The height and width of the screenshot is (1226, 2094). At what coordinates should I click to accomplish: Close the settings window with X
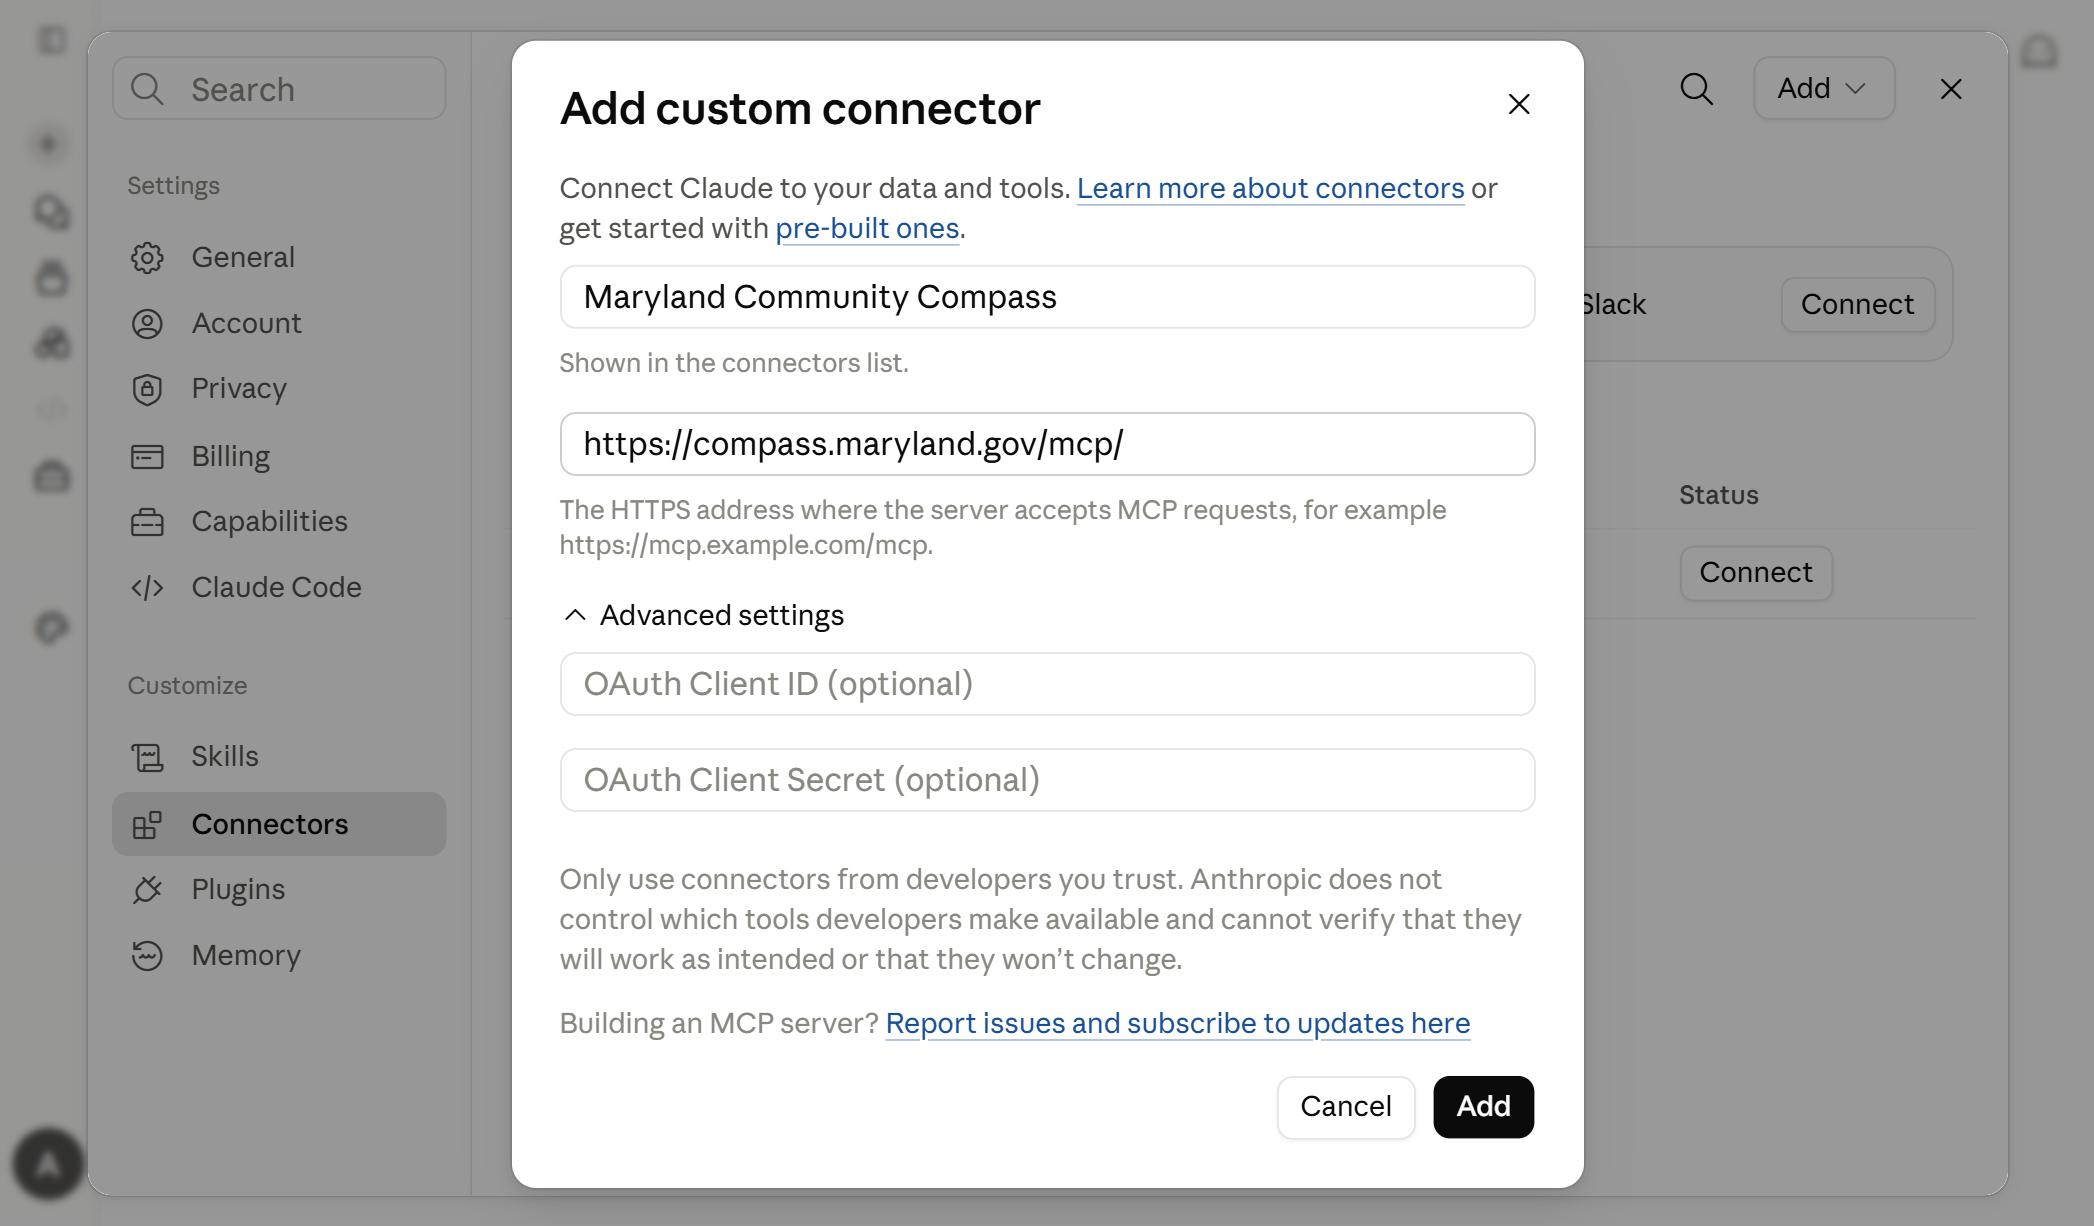coord(1951,89)
